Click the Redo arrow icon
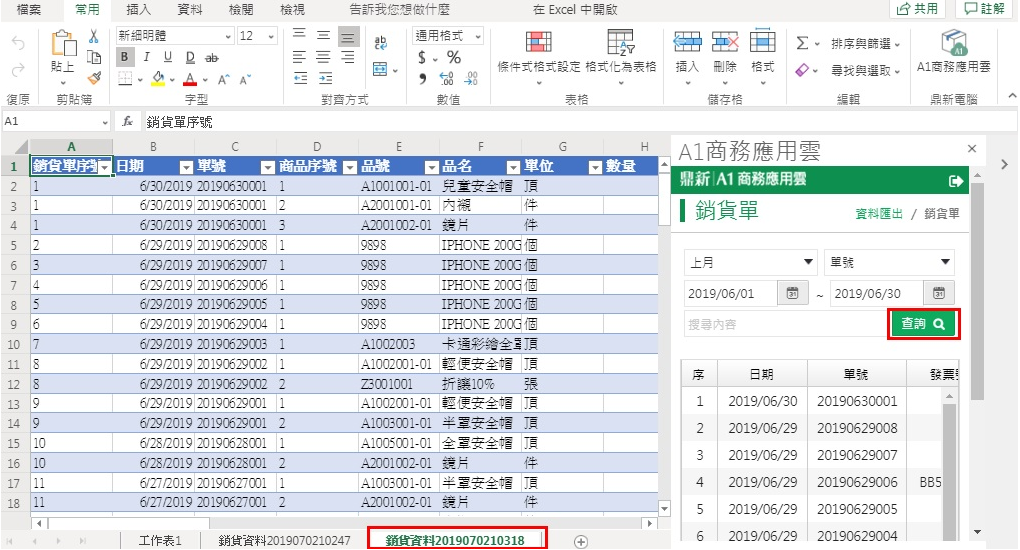Image resolution: width=1020 pixels, height=550 pixels. [18, 69]
